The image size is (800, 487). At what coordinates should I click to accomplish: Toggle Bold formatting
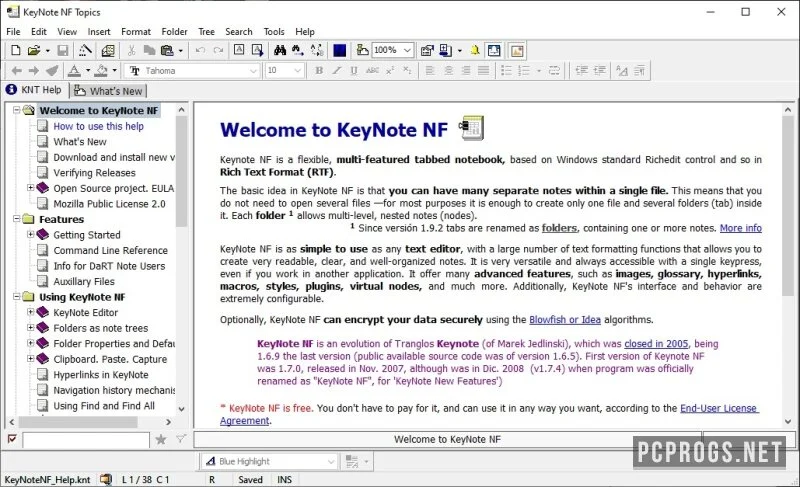[319, 70]
